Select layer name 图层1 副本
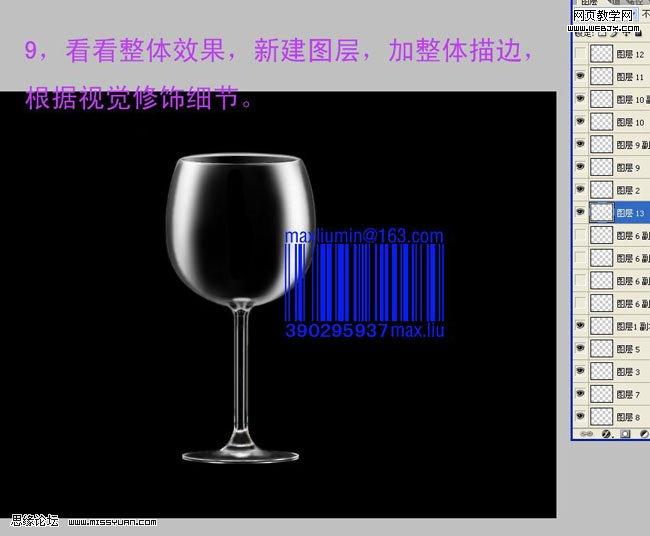This screenshot has width=650, height=536. point(633,326)
